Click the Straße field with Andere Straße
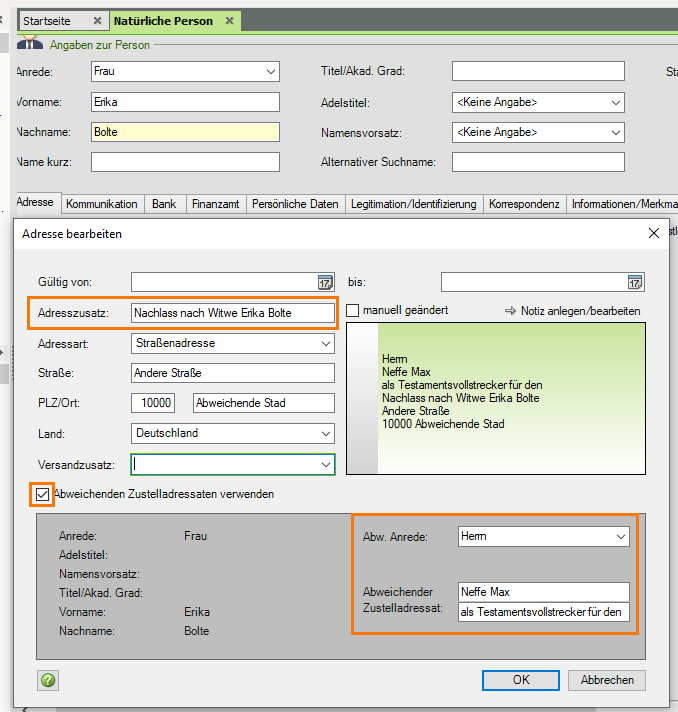This screenshot has height=712, width=678. (x=233, y=373)
